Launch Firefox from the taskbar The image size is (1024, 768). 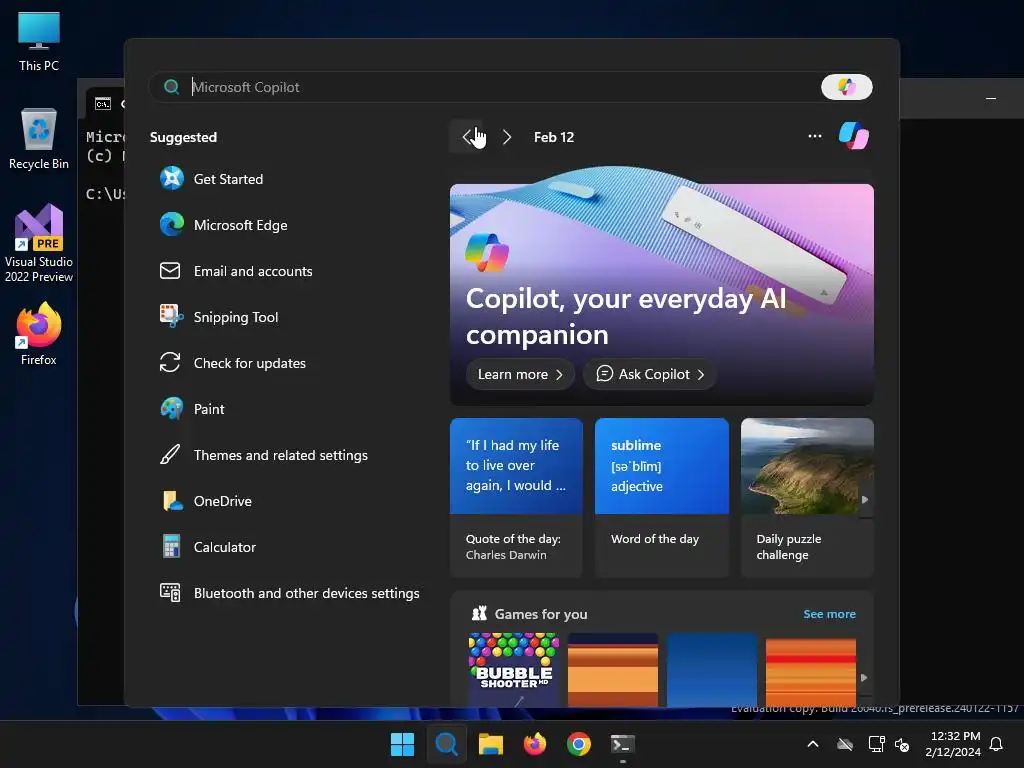click(535, 744)
